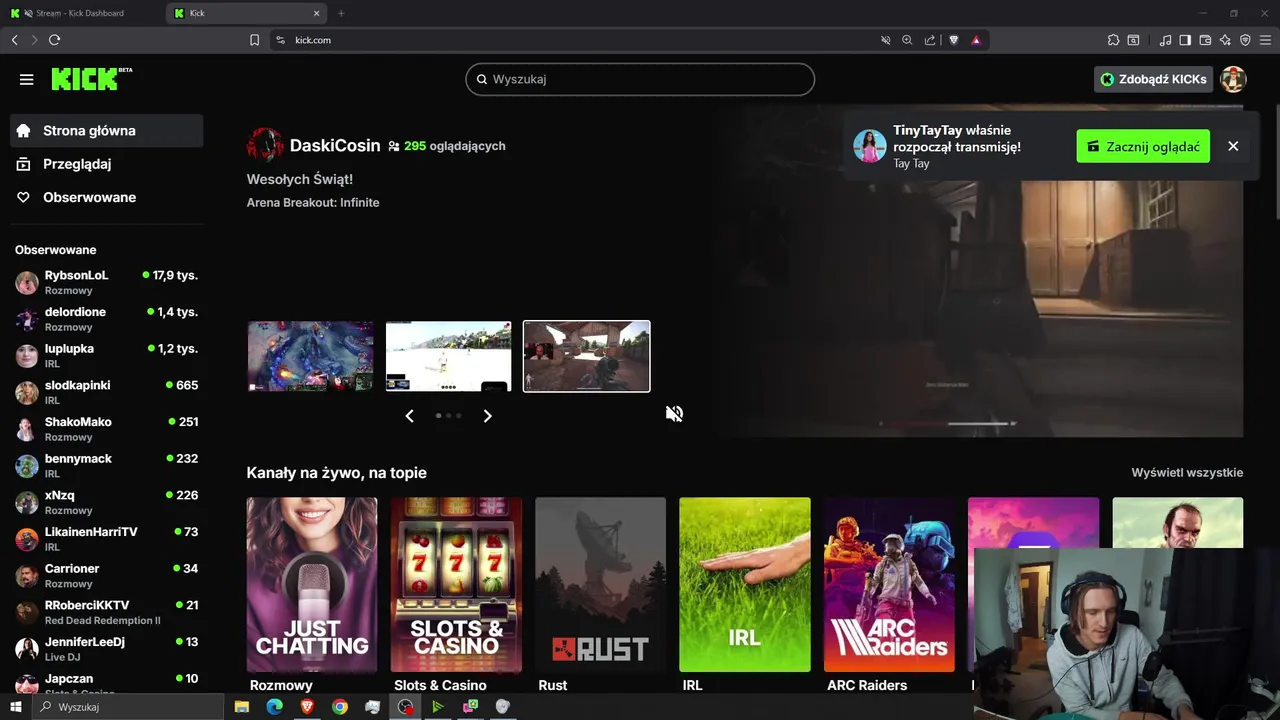Open Google Chrome from taskbar
The width and height of the screenshot is (1280, 720).
(x=340, y=707)
